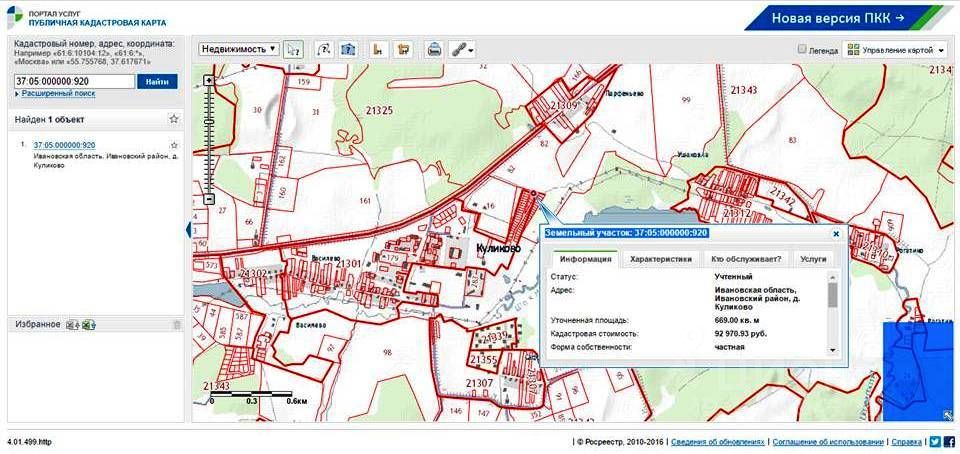The height and width of the screenshot is (454, 960).
Task: Zoom in with the plus button
Action: [209, 81]
